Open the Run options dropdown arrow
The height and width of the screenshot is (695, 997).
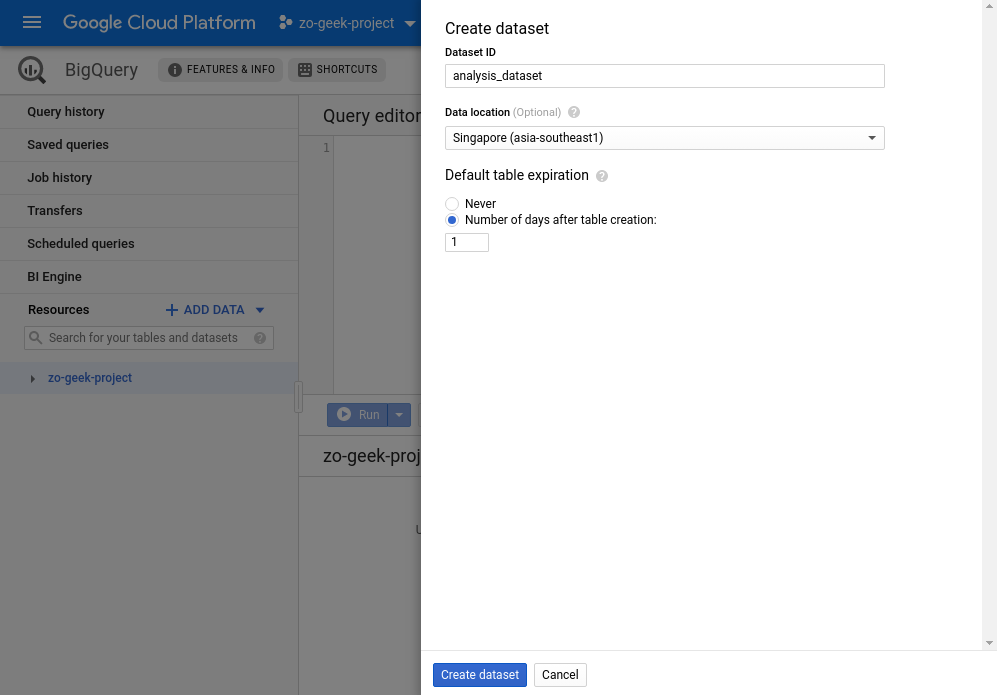[x=399, y=415]
